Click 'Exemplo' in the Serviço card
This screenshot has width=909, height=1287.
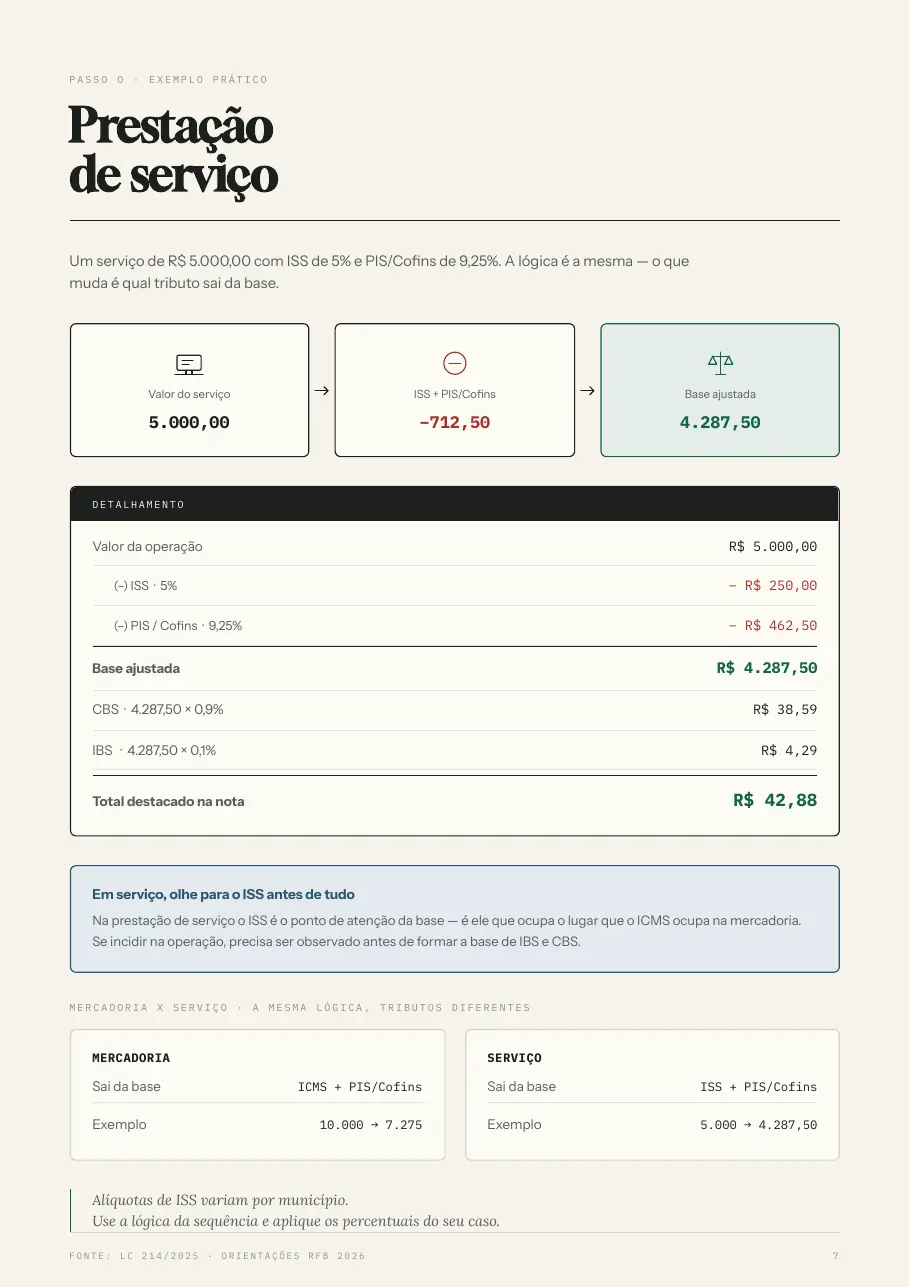coord(514,1125)
